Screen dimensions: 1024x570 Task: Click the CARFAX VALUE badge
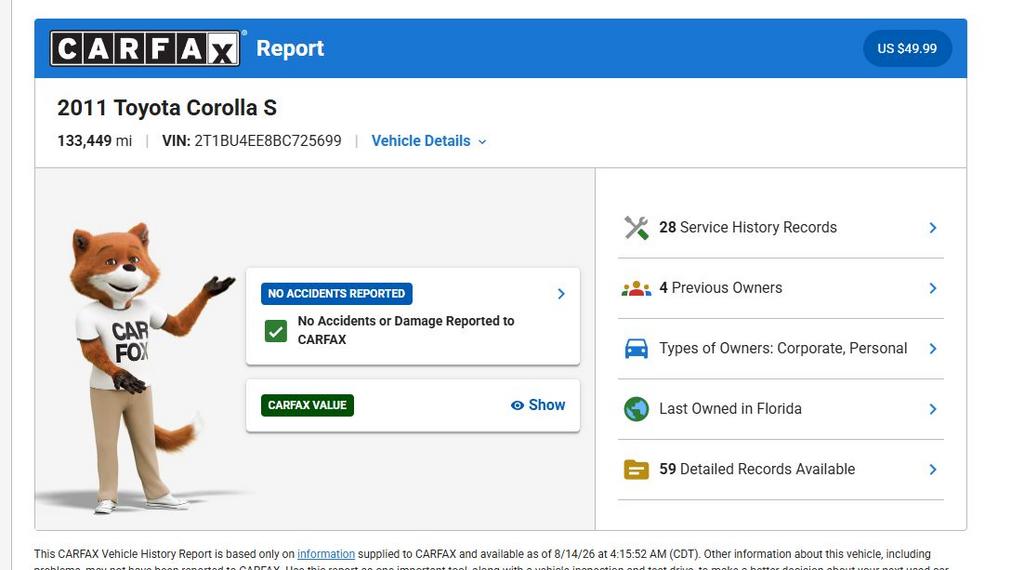[307, 405]
